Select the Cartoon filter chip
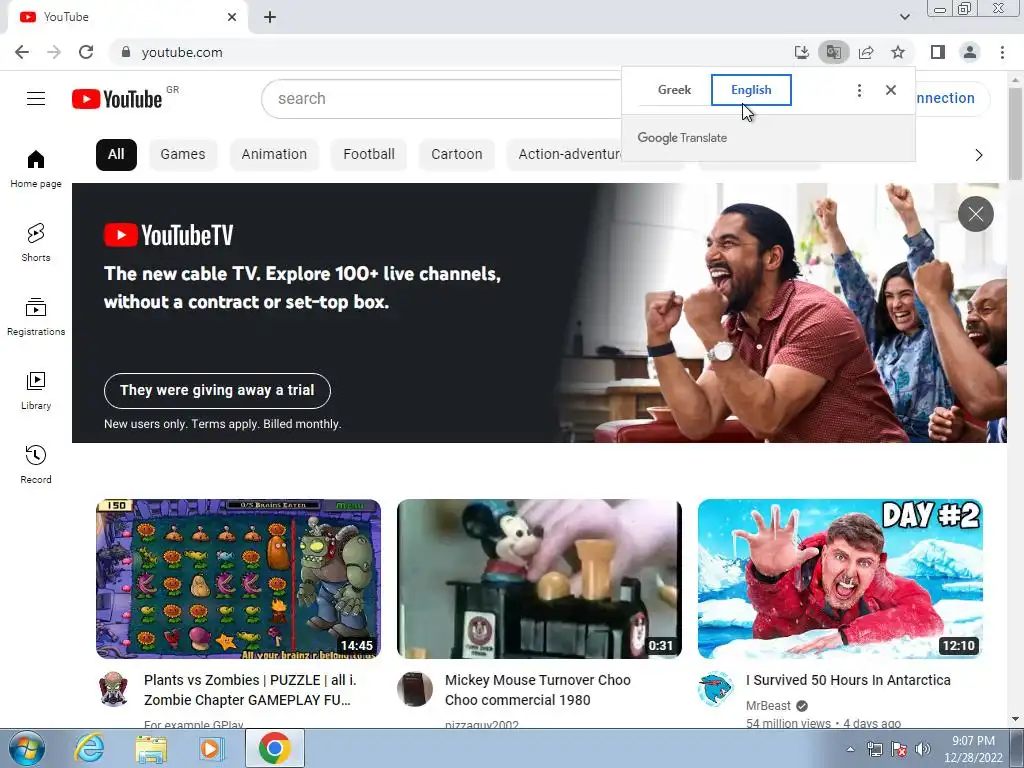This screenshot has height=768, width=1024. point(456,155)
